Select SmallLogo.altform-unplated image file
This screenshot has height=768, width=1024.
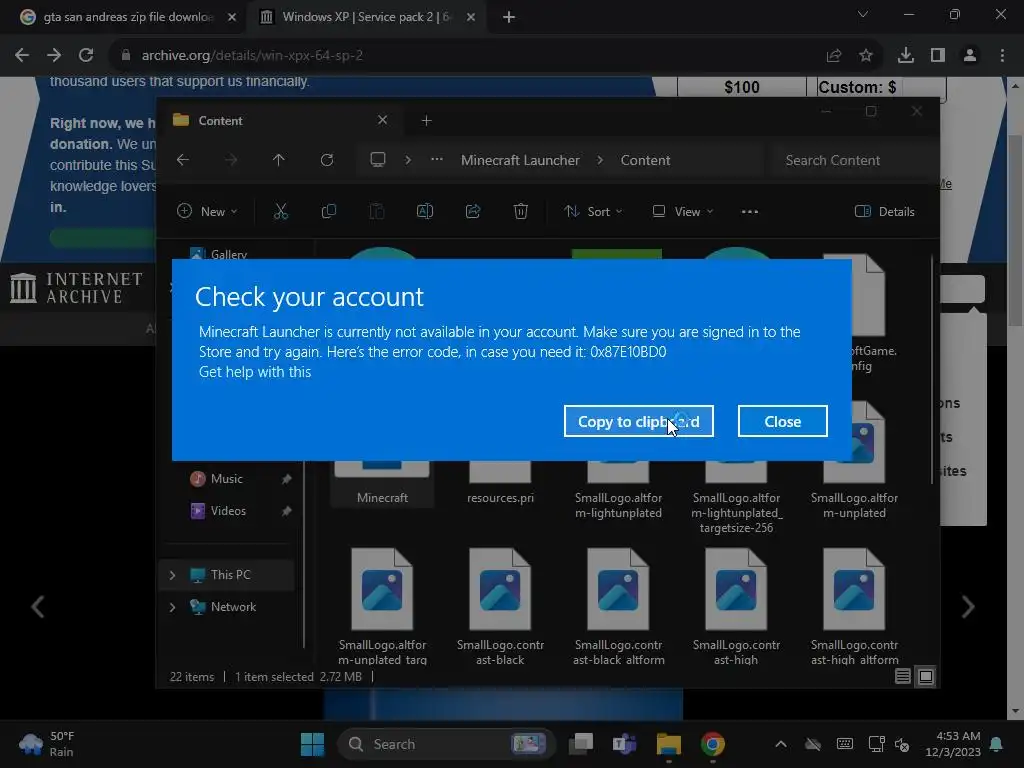pyautogui.click(x=854, y=462)
